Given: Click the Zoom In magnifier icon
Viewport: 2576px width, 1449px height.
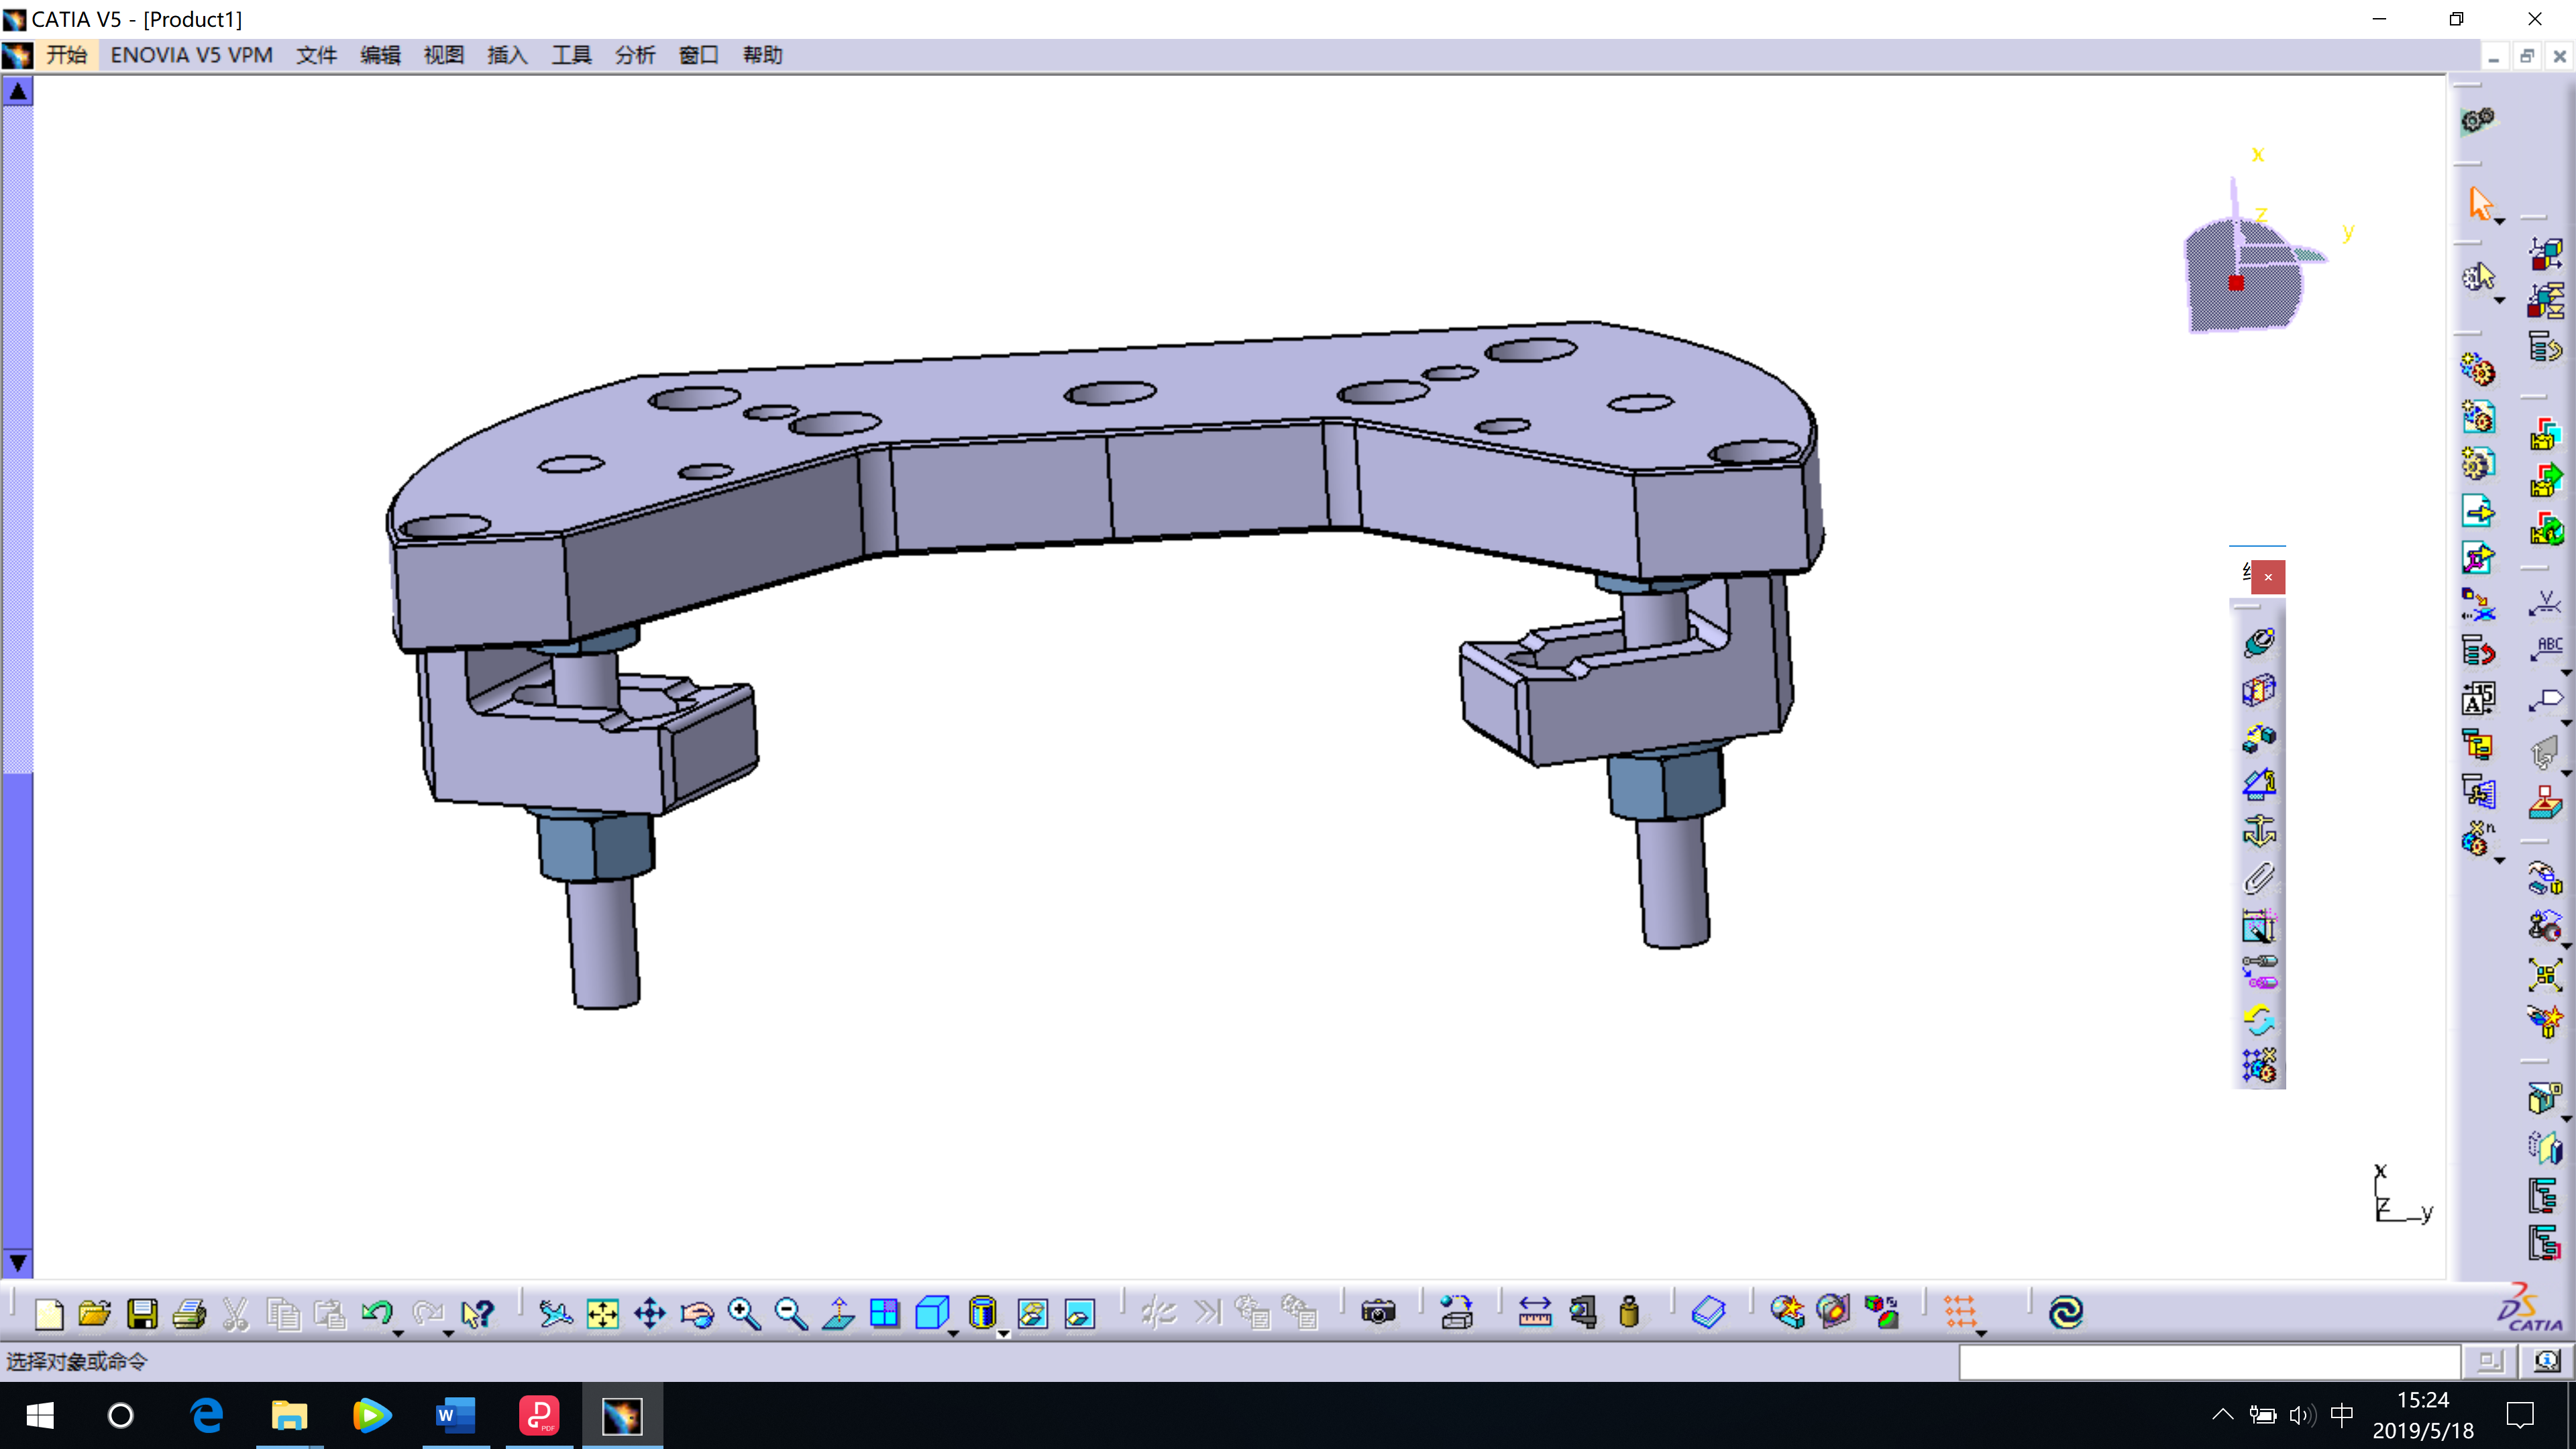Looking at the screenshot, I should (x=744, y=1313).
